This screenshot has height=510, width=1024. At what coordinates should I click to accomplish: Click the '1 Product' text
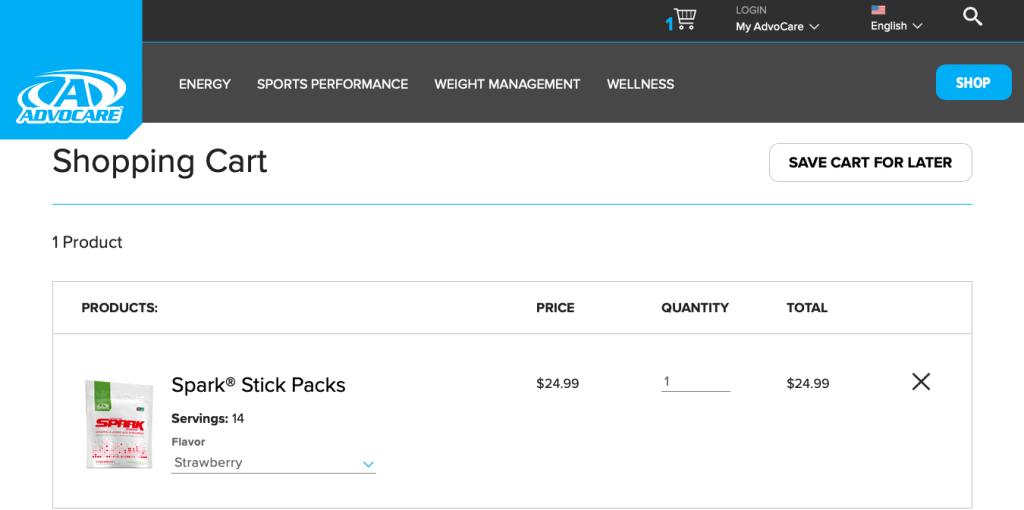pos(88,242)
